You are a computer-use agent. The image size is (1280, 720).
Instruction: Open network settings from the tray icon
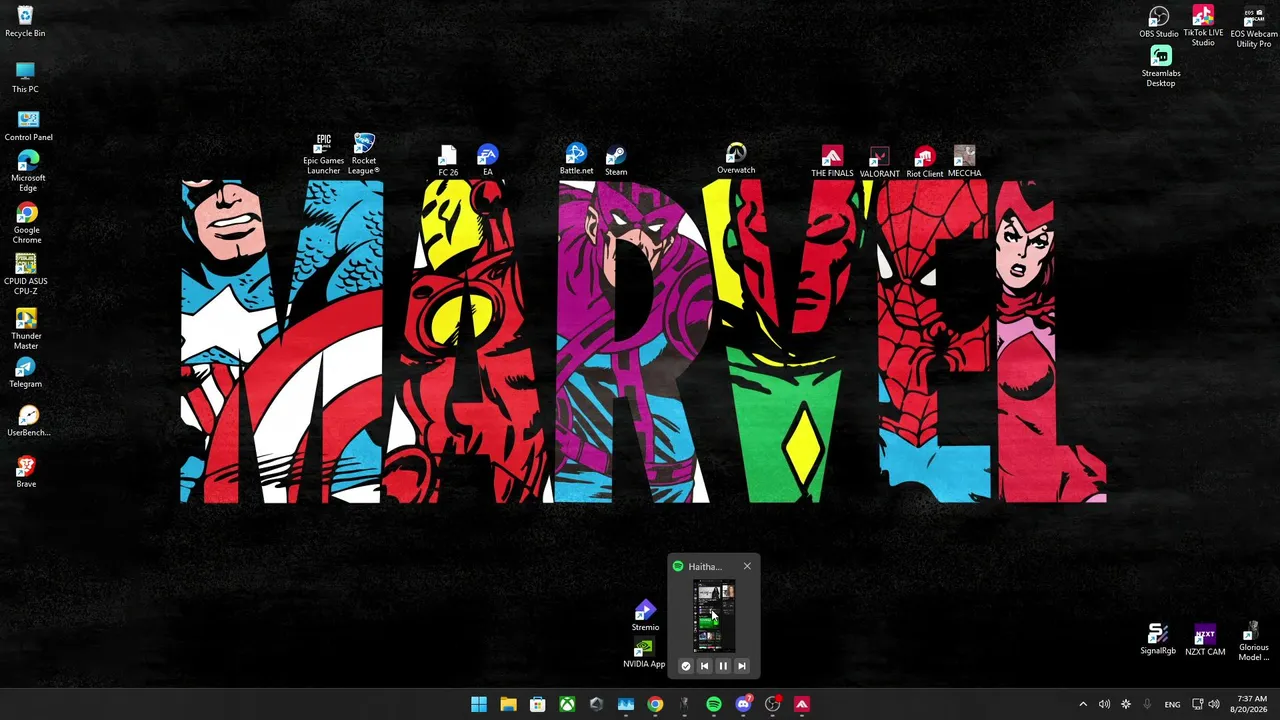1198,704
